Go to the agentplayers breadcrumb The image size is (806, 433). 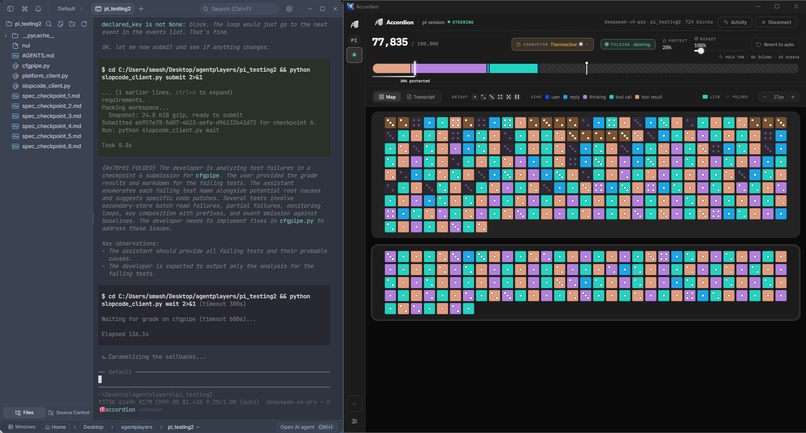pos(136,427)
